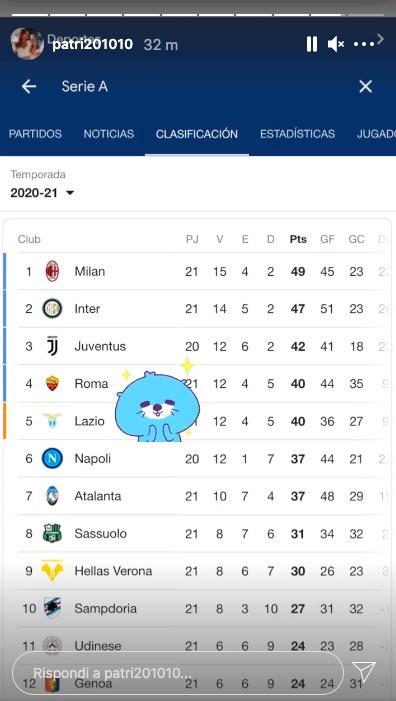Open the Atalanta team row
Screen dimensions: 396x701
[x=197, y=496]
